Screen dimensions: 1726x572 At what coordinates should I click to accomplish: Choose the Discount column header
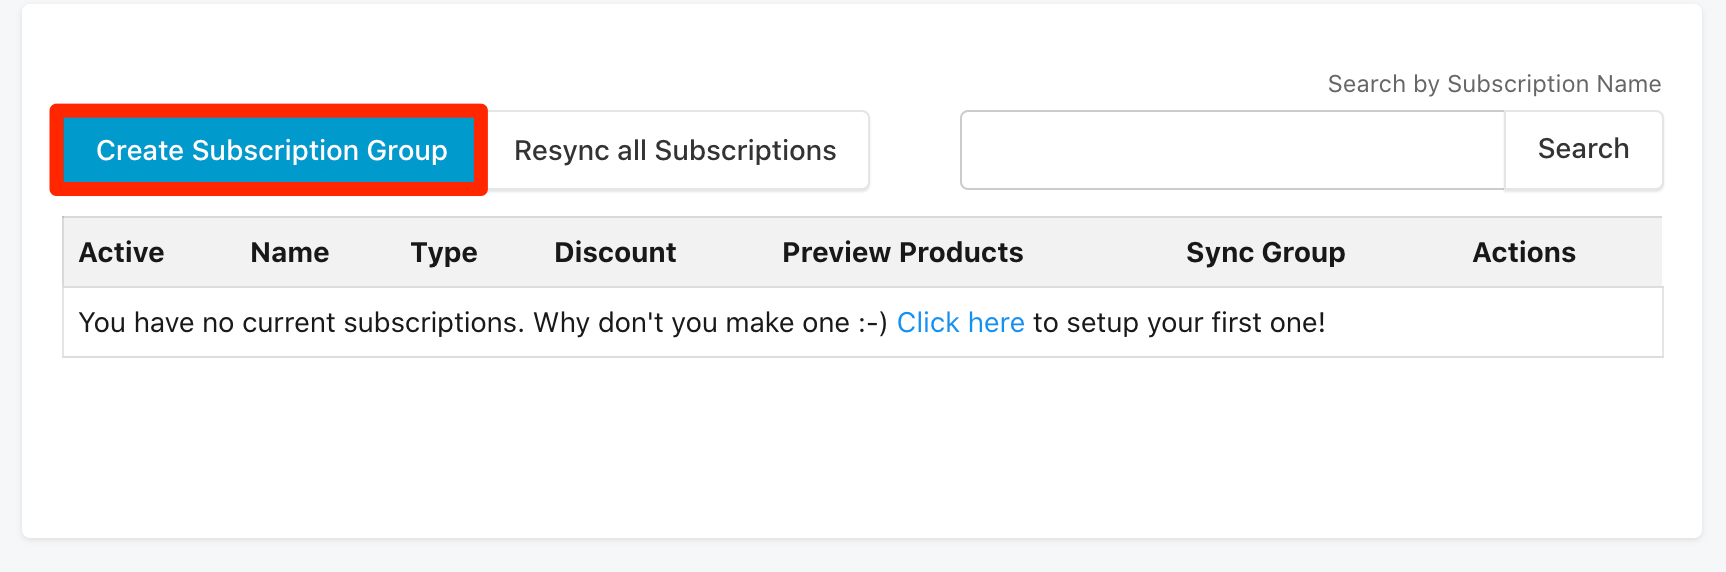pyautogui.click(x=615, y=253)
